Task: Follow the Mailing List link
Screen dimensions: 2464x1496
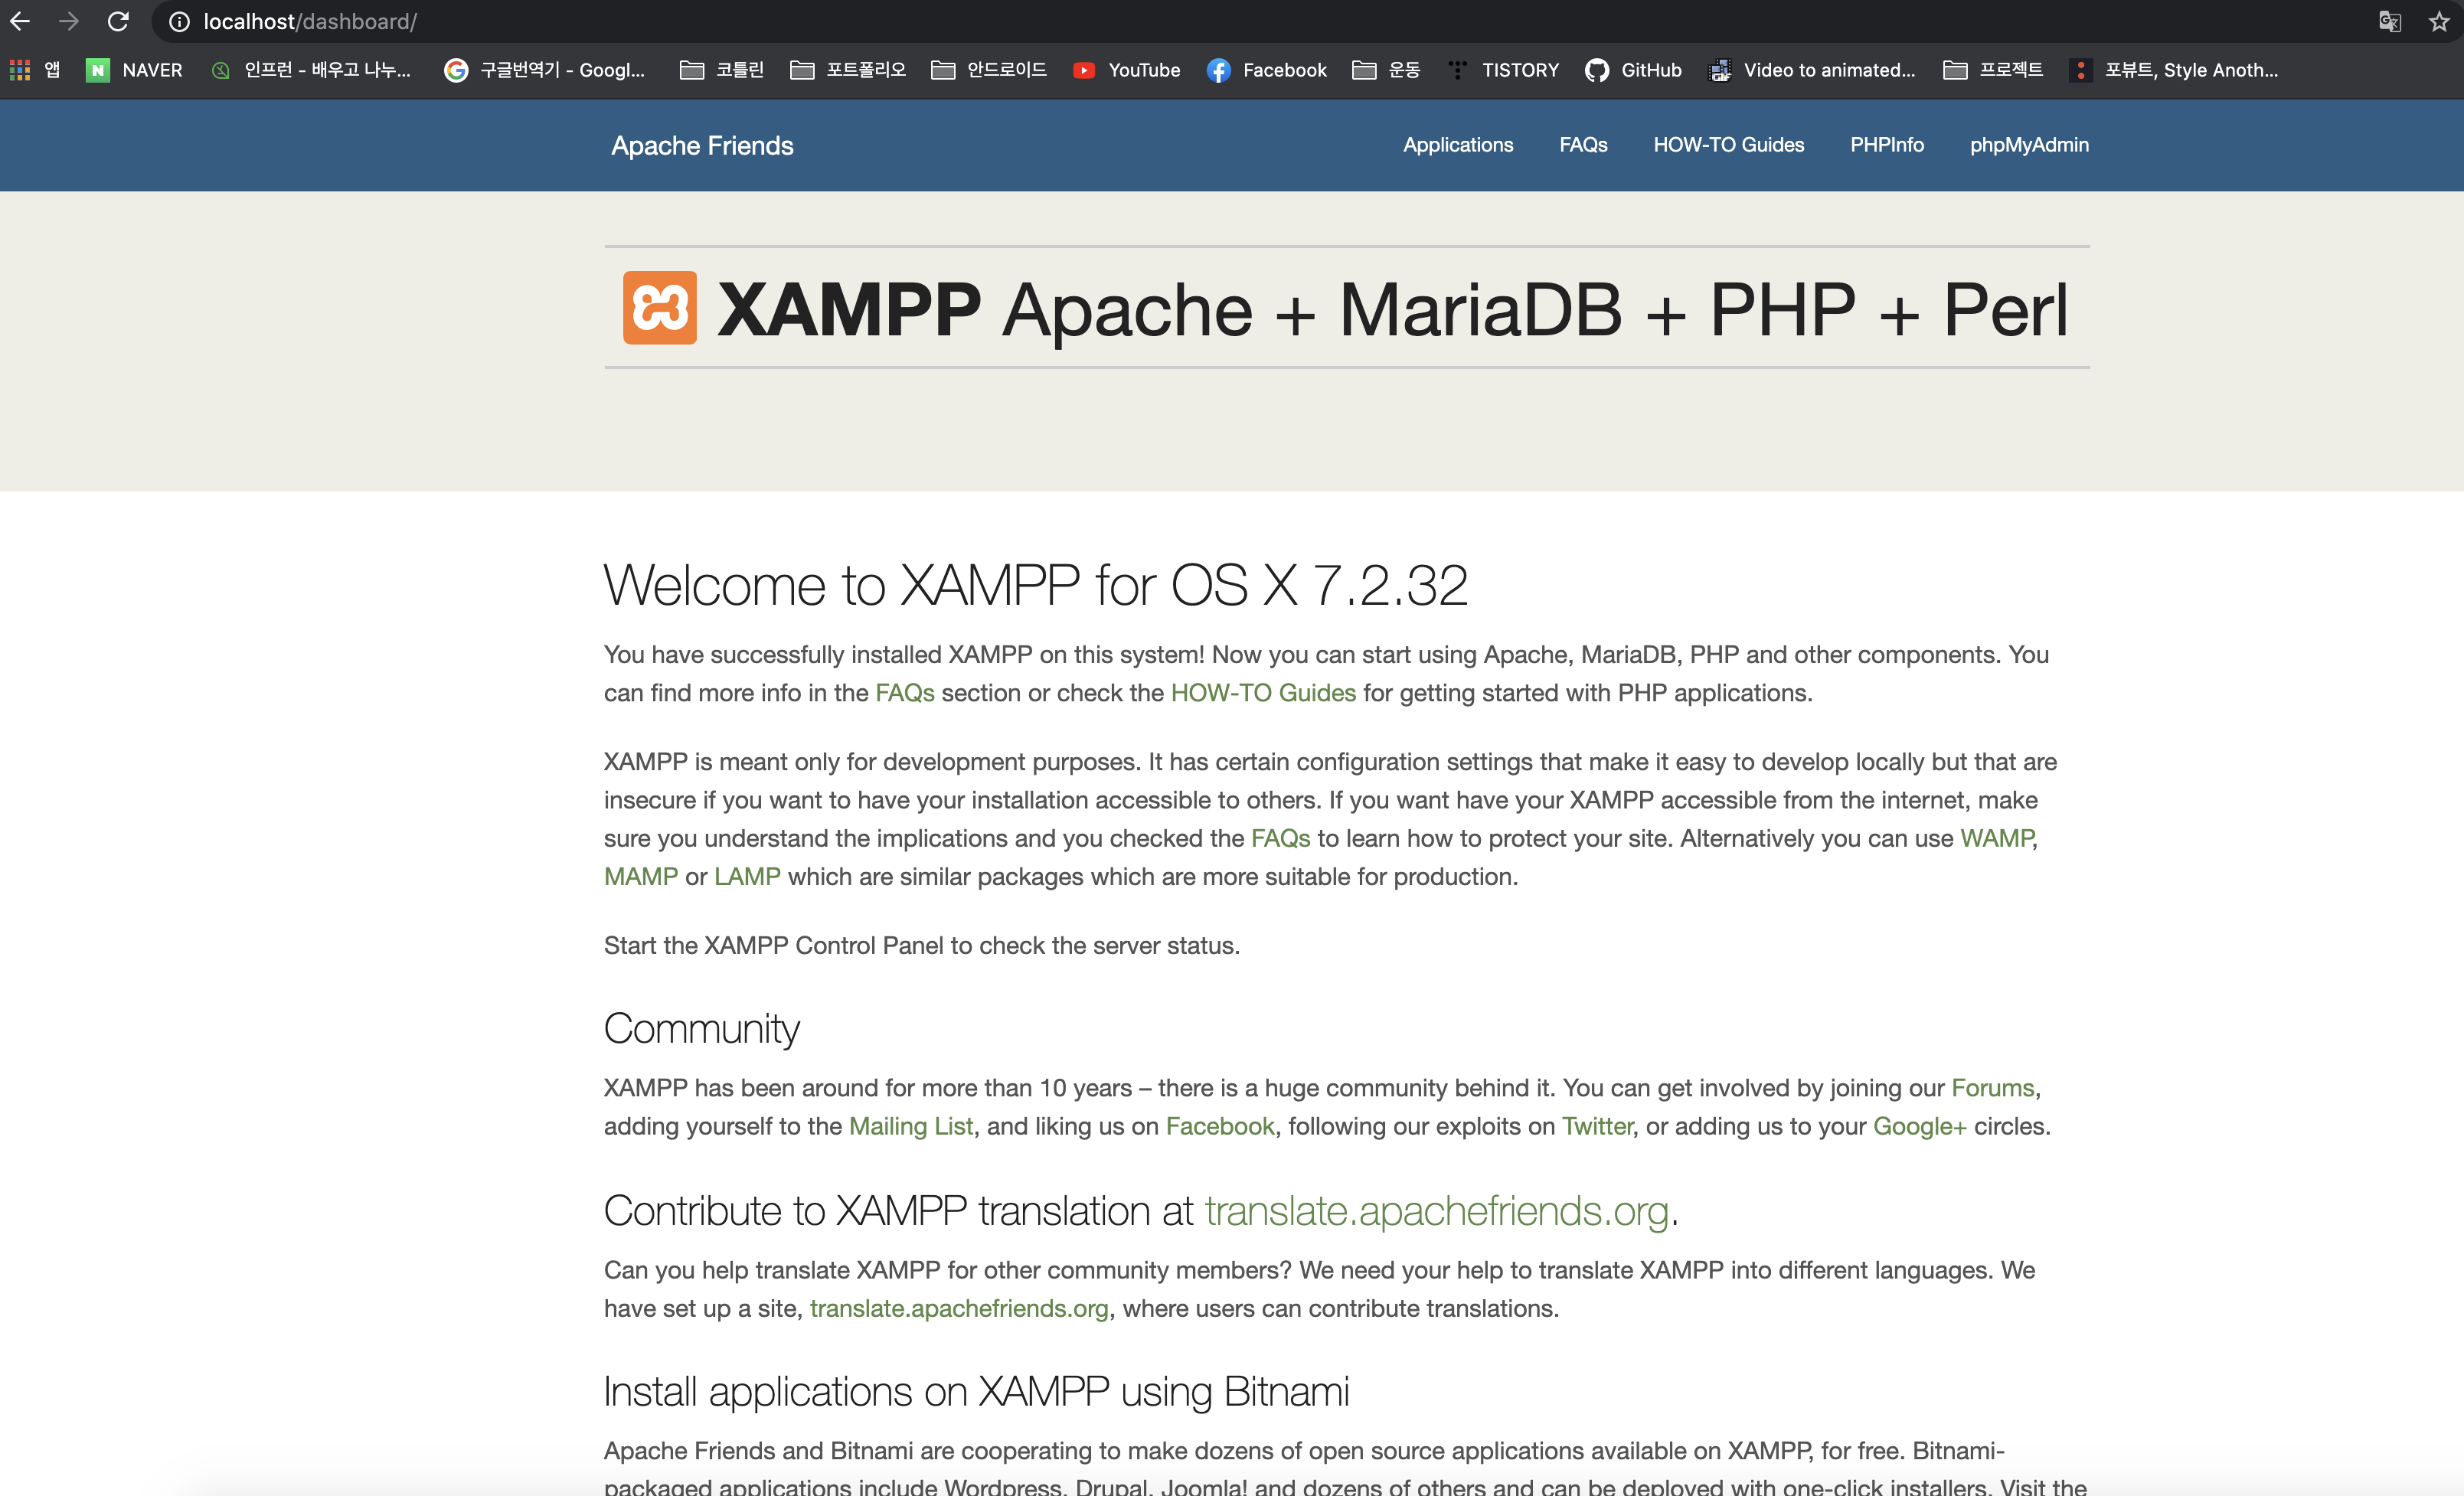Action: 911,1126
